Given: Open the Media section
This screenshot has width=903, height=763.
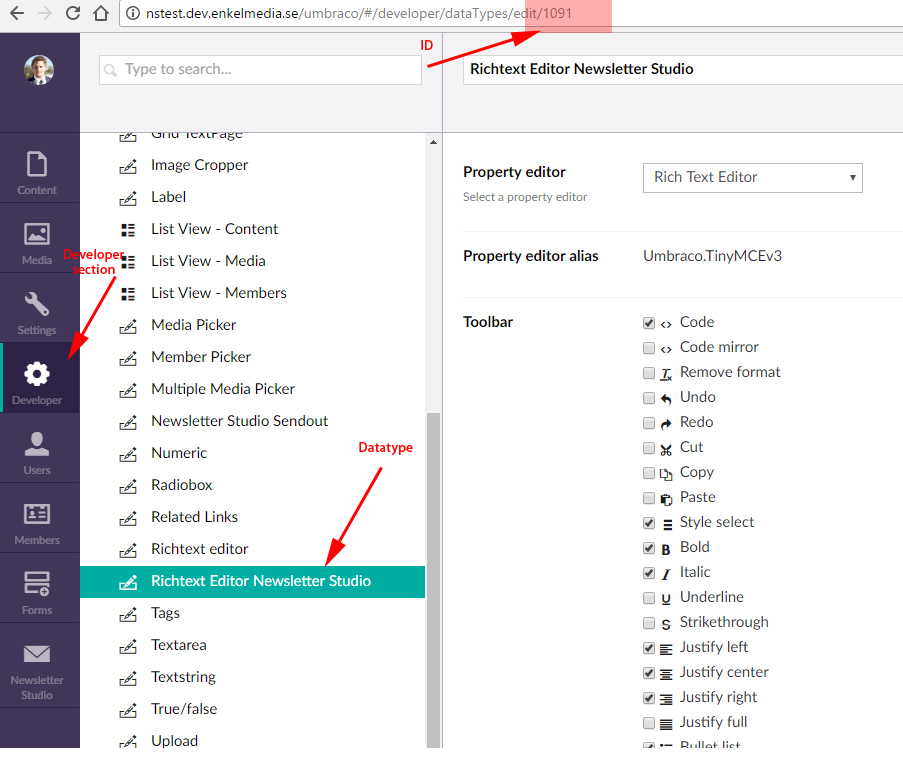Looking at the screenshot, I should pos(37,242).
